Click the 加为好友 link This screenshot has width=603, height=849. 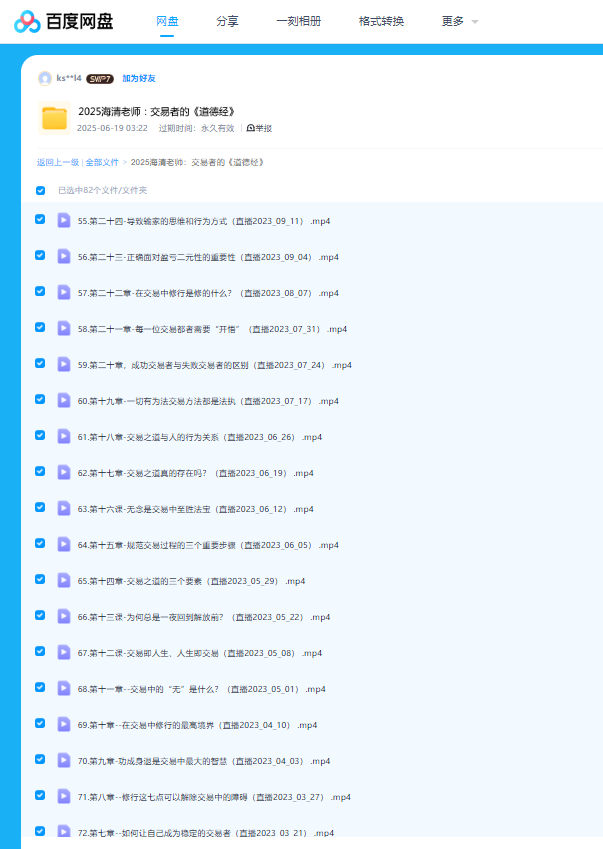(139, 78)
